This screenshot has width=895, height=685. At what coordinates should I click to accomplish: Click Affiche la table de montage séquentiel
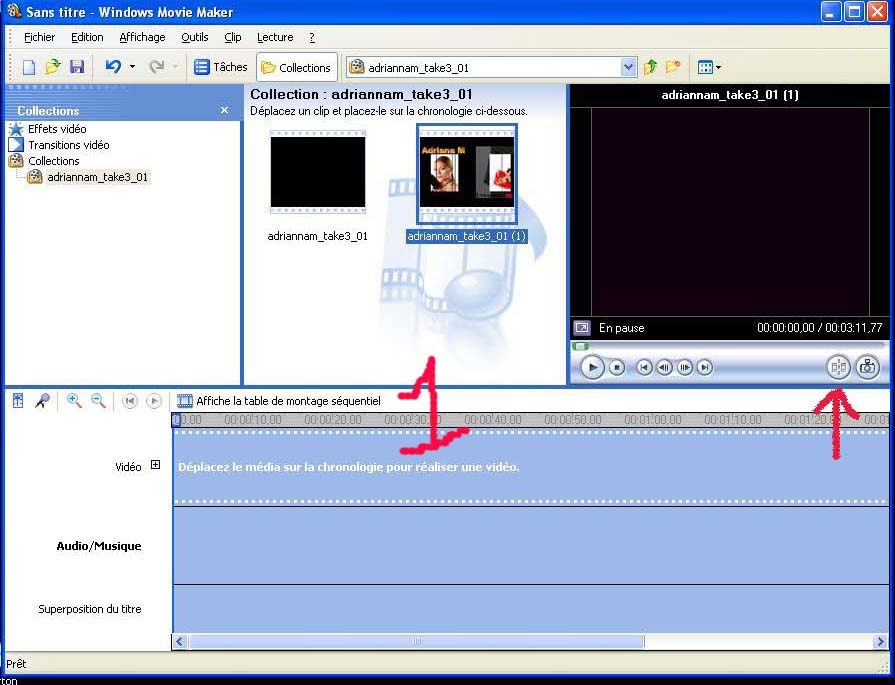pos(288,401)
